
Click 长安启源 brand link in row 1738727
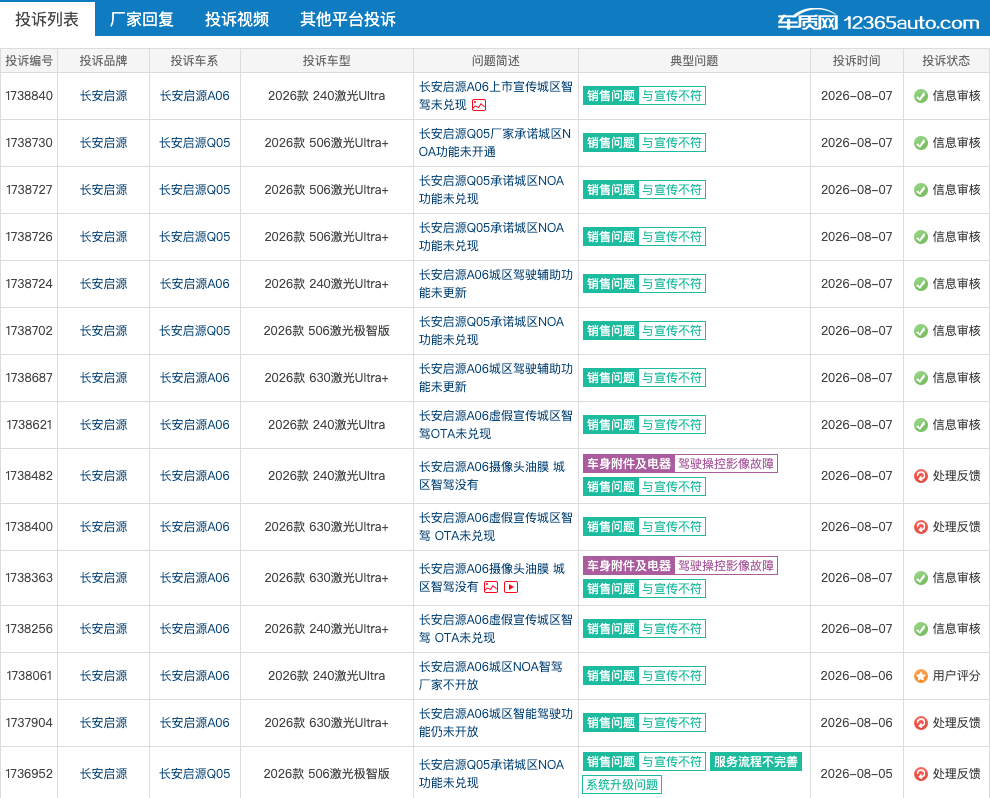coord(104,189)
